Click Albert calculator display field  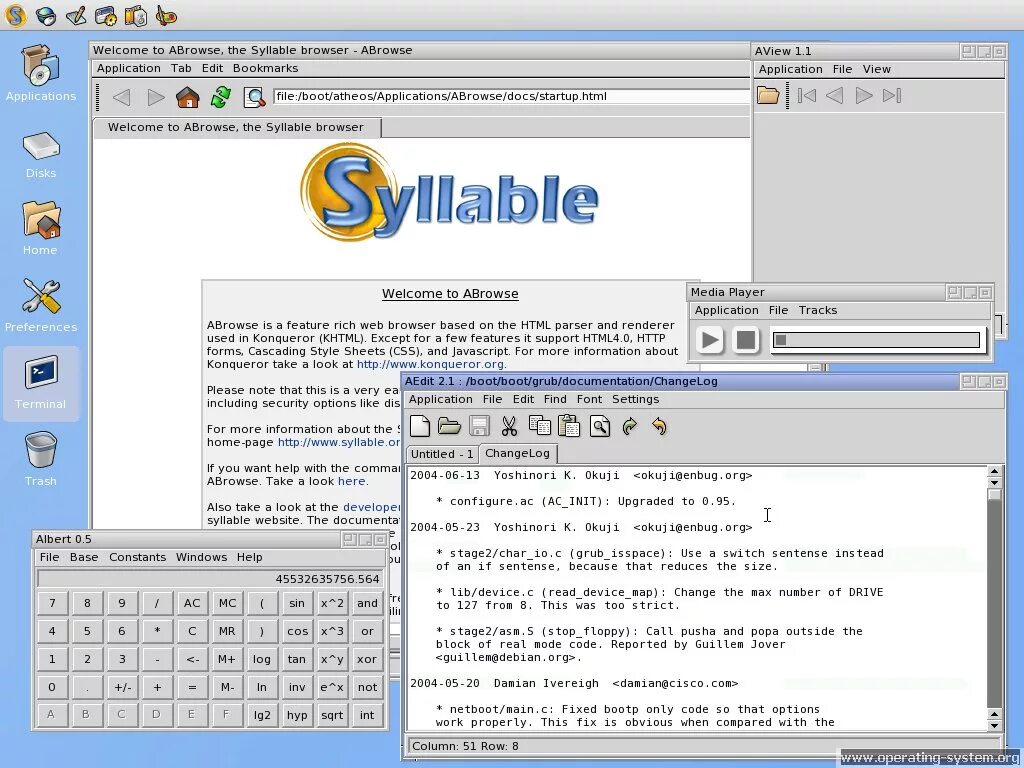pyautogui.click(x=210, y=579)
